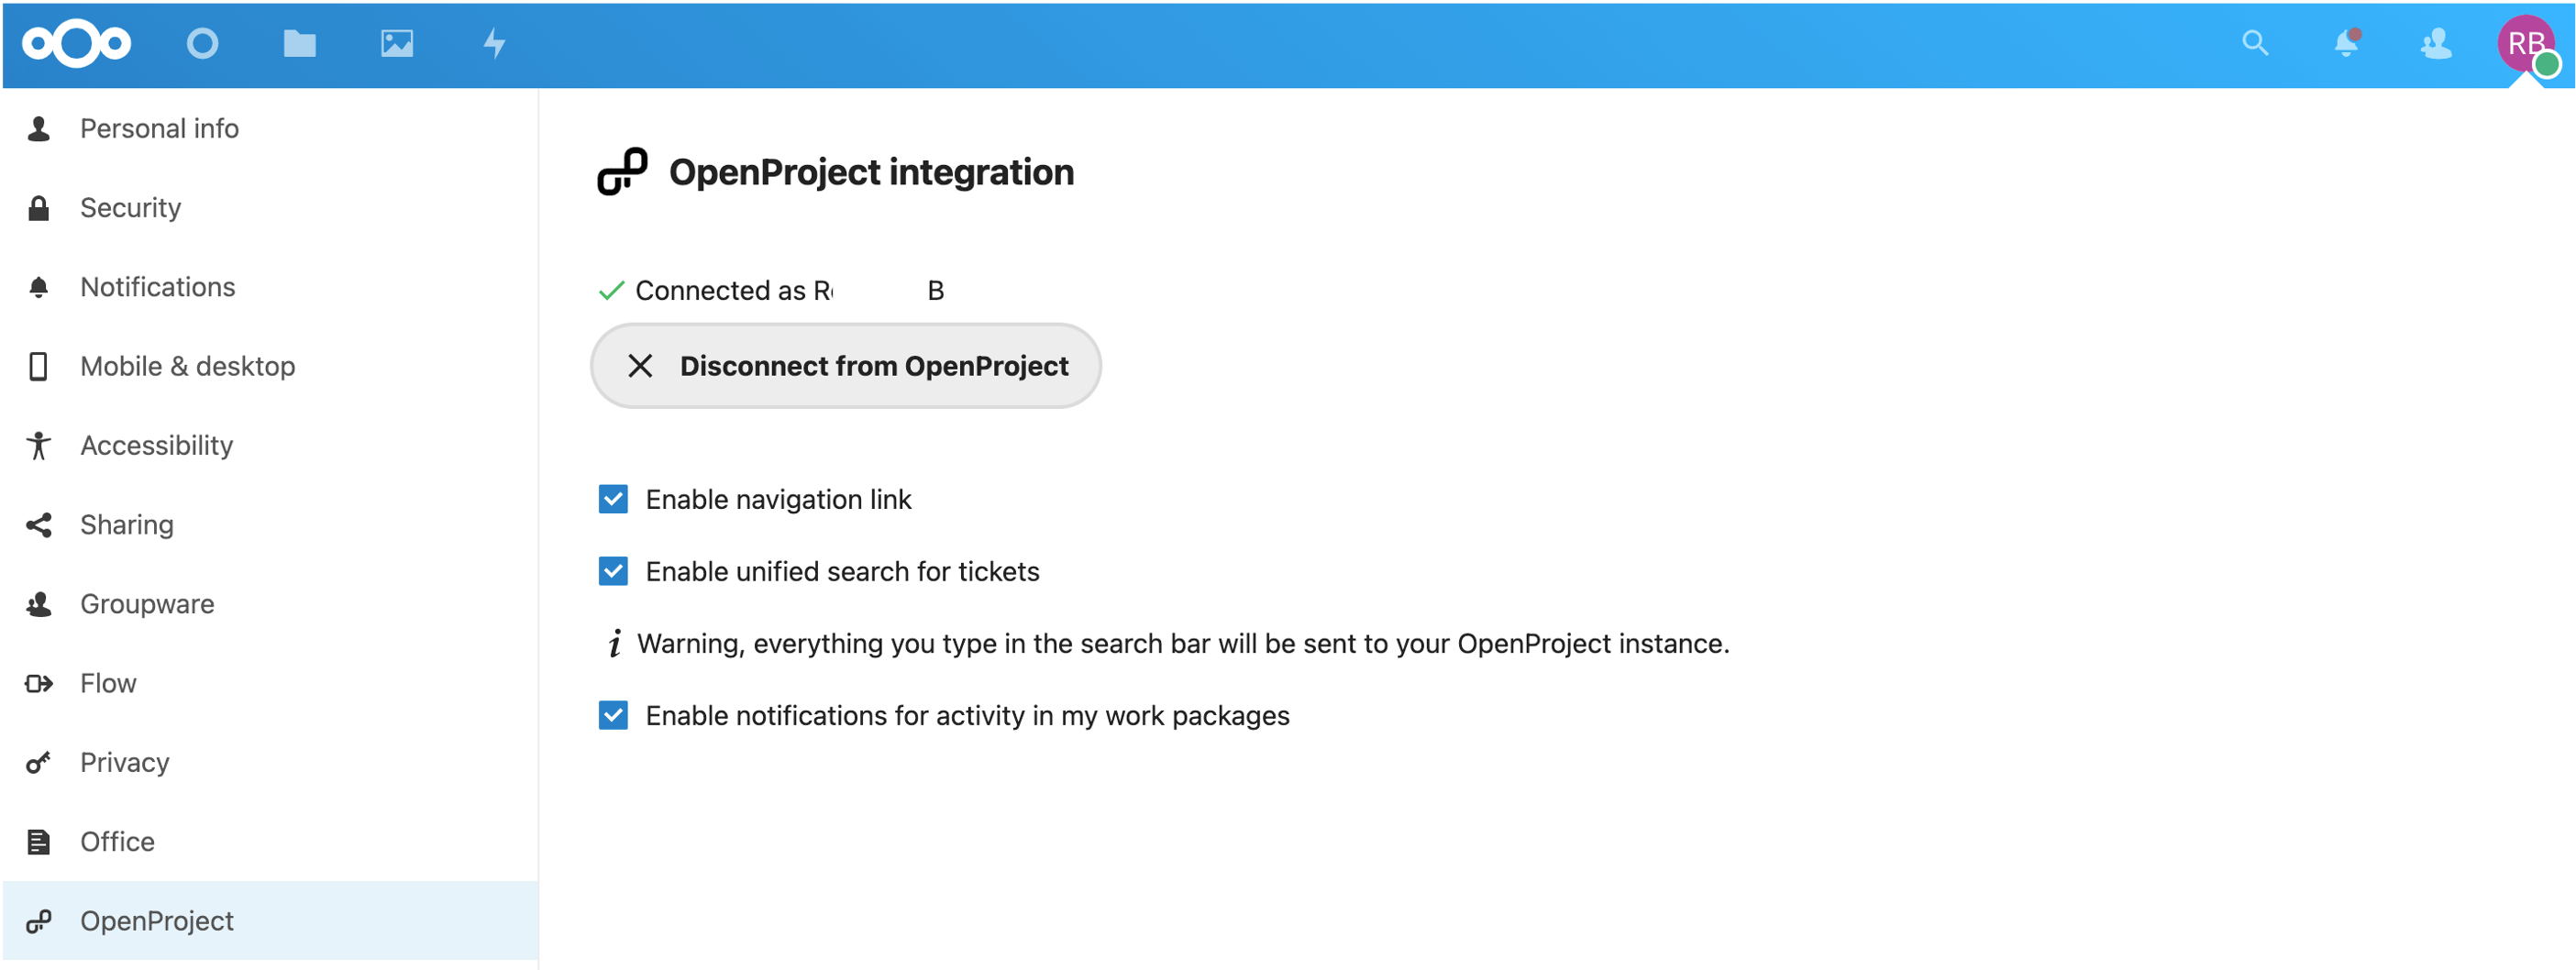
Task: Open the notifications bell
Action: coord(2345,43)
